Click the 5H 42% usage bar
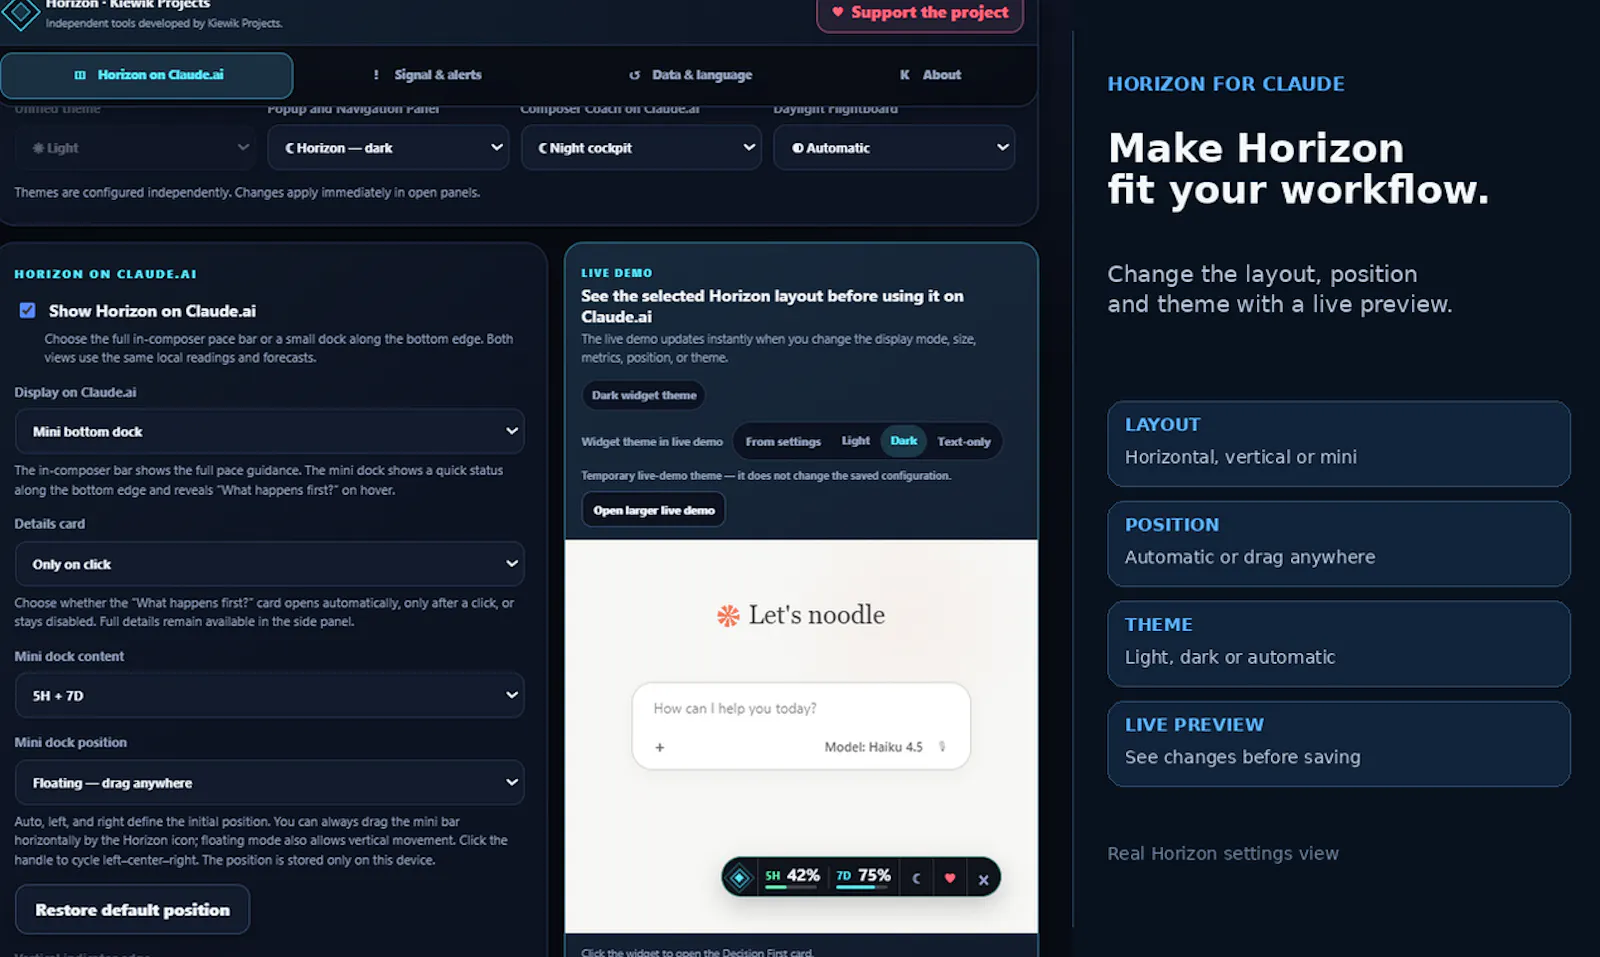The width and height of the screenshot is (1600, 957). pyautogui.click(x=792, y=877)
